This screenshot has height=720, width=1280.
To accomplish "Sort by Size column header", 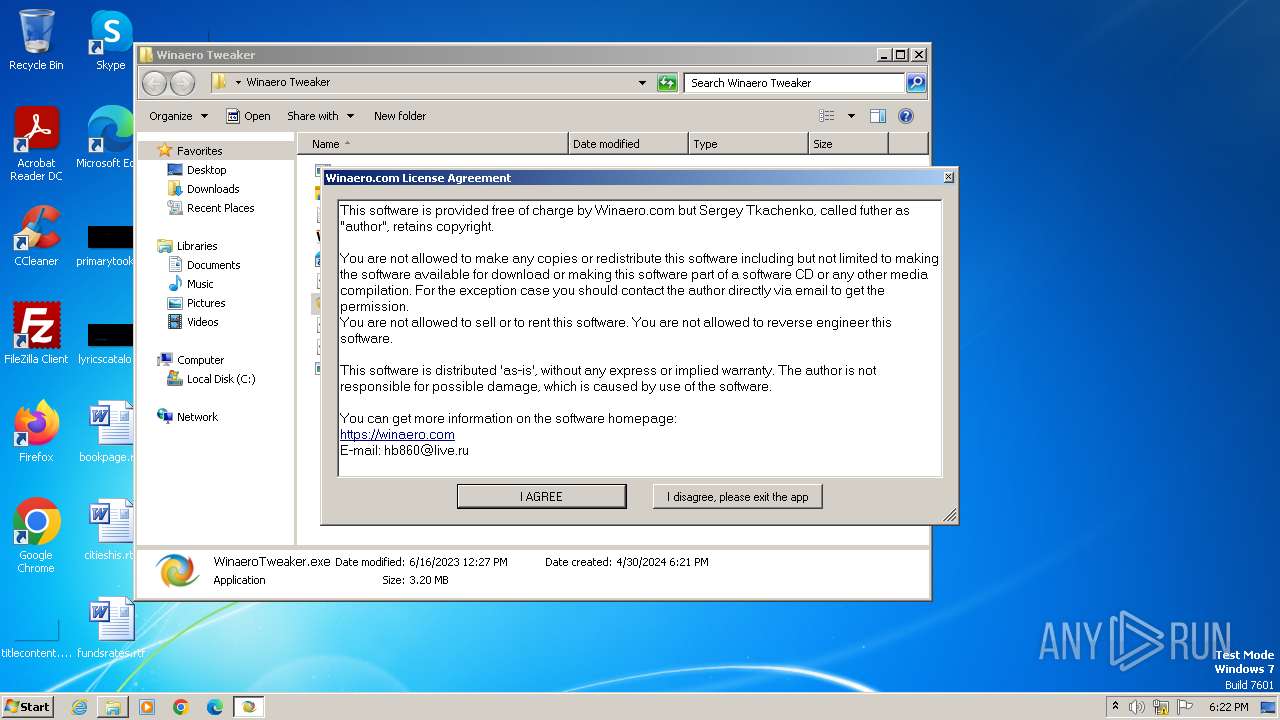I will [848, 144].
